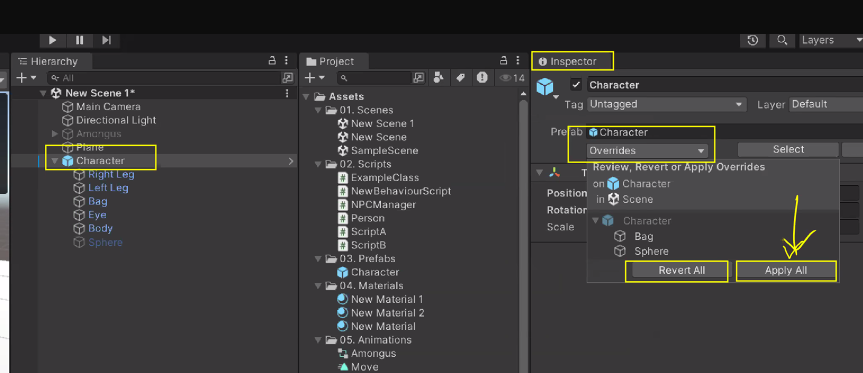
Task: Collapse the 03. Prefabs folder
Action: click(319, 259)
